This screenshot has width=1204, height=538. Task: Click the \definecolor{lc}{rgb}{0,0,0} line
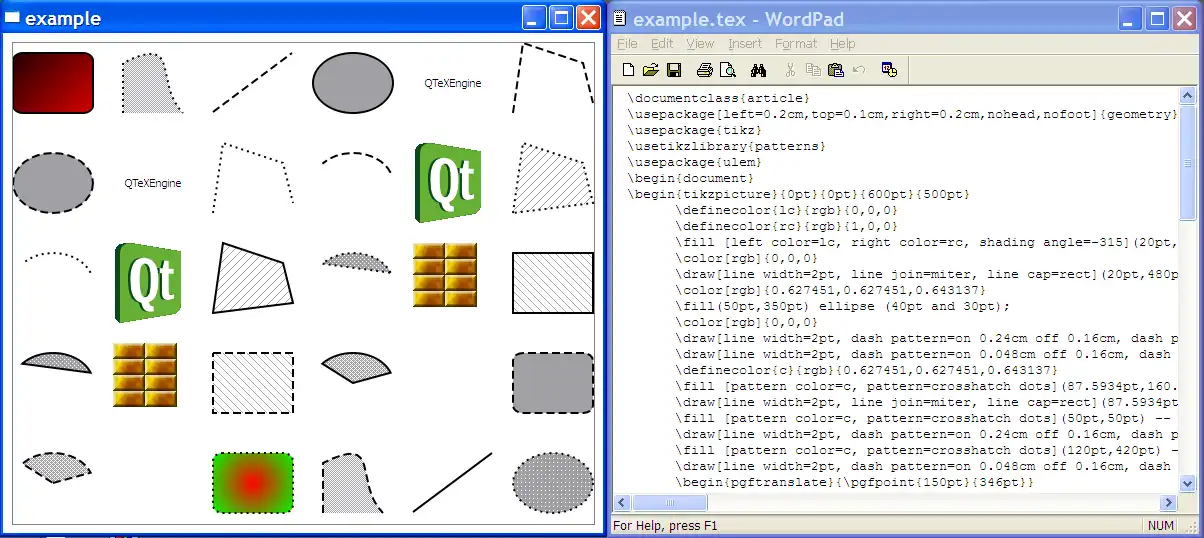(x=786, y=210)
